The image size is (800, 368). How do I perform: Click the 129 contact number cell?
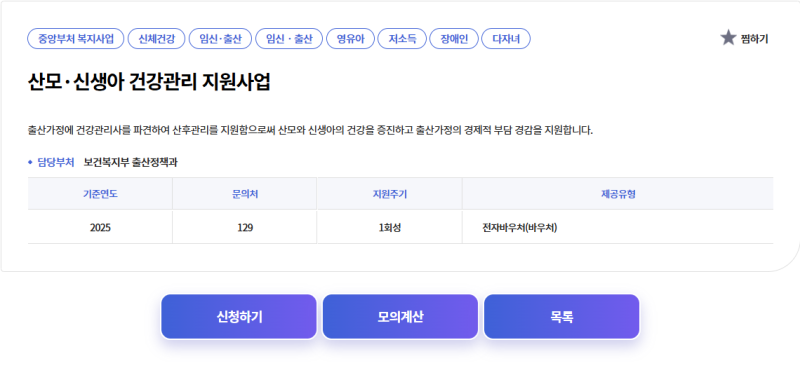point(245,228)
